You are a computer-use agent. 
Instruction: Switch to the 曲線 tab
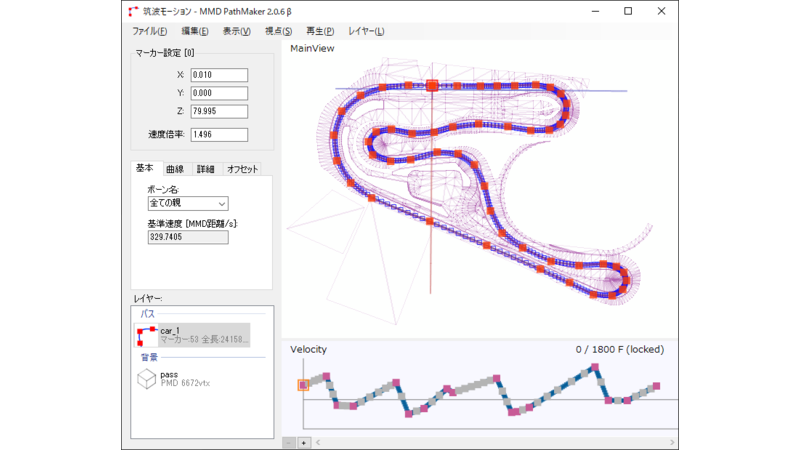[175, 169]
